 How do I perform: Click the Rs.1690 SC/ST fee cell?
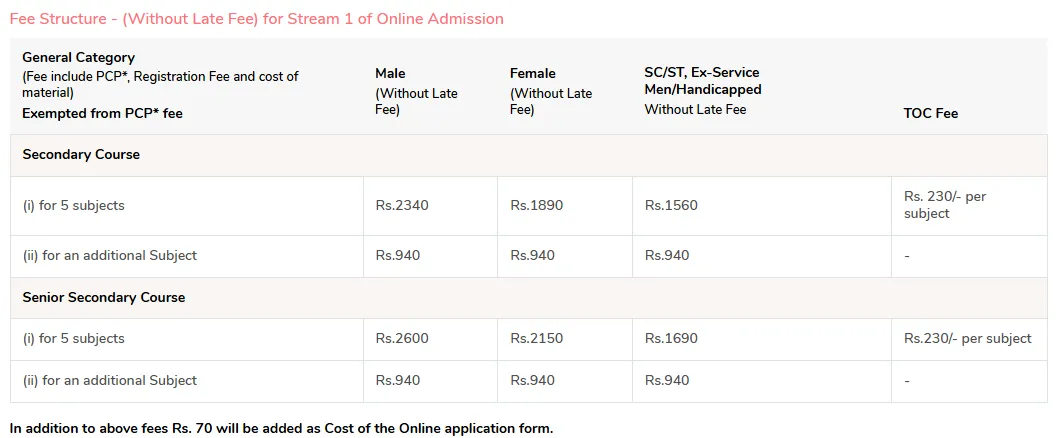671,338
